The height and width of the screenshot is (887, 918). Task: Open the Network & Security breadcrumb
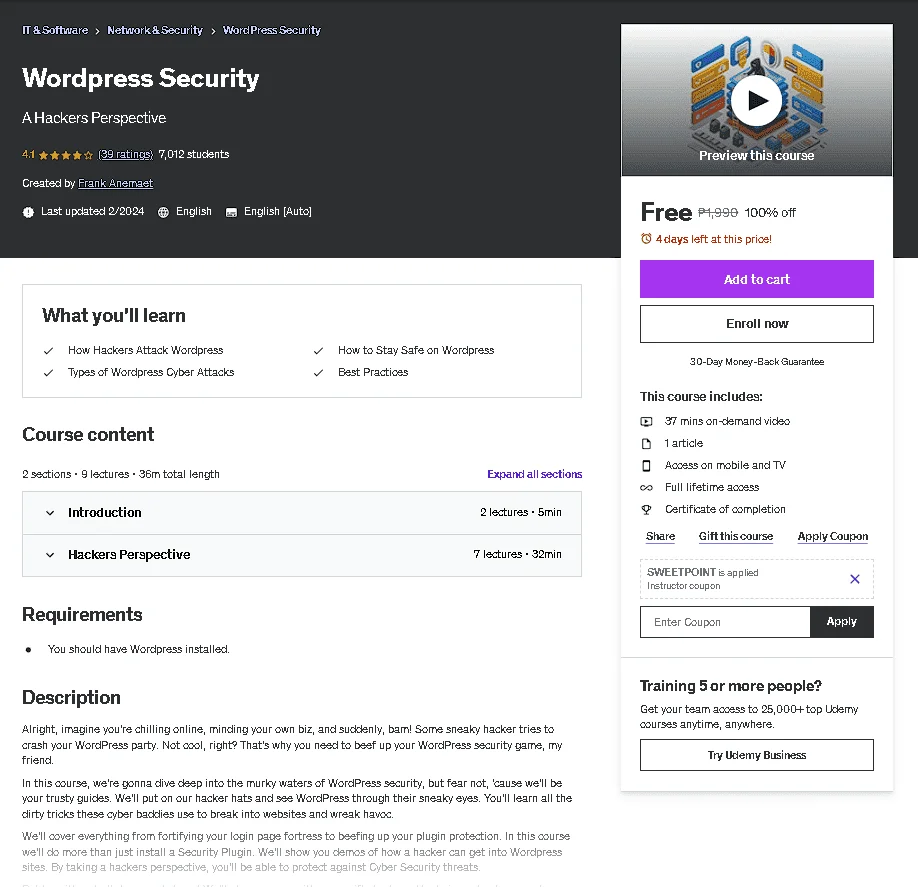pyautogui.click(x=155, y=30)
